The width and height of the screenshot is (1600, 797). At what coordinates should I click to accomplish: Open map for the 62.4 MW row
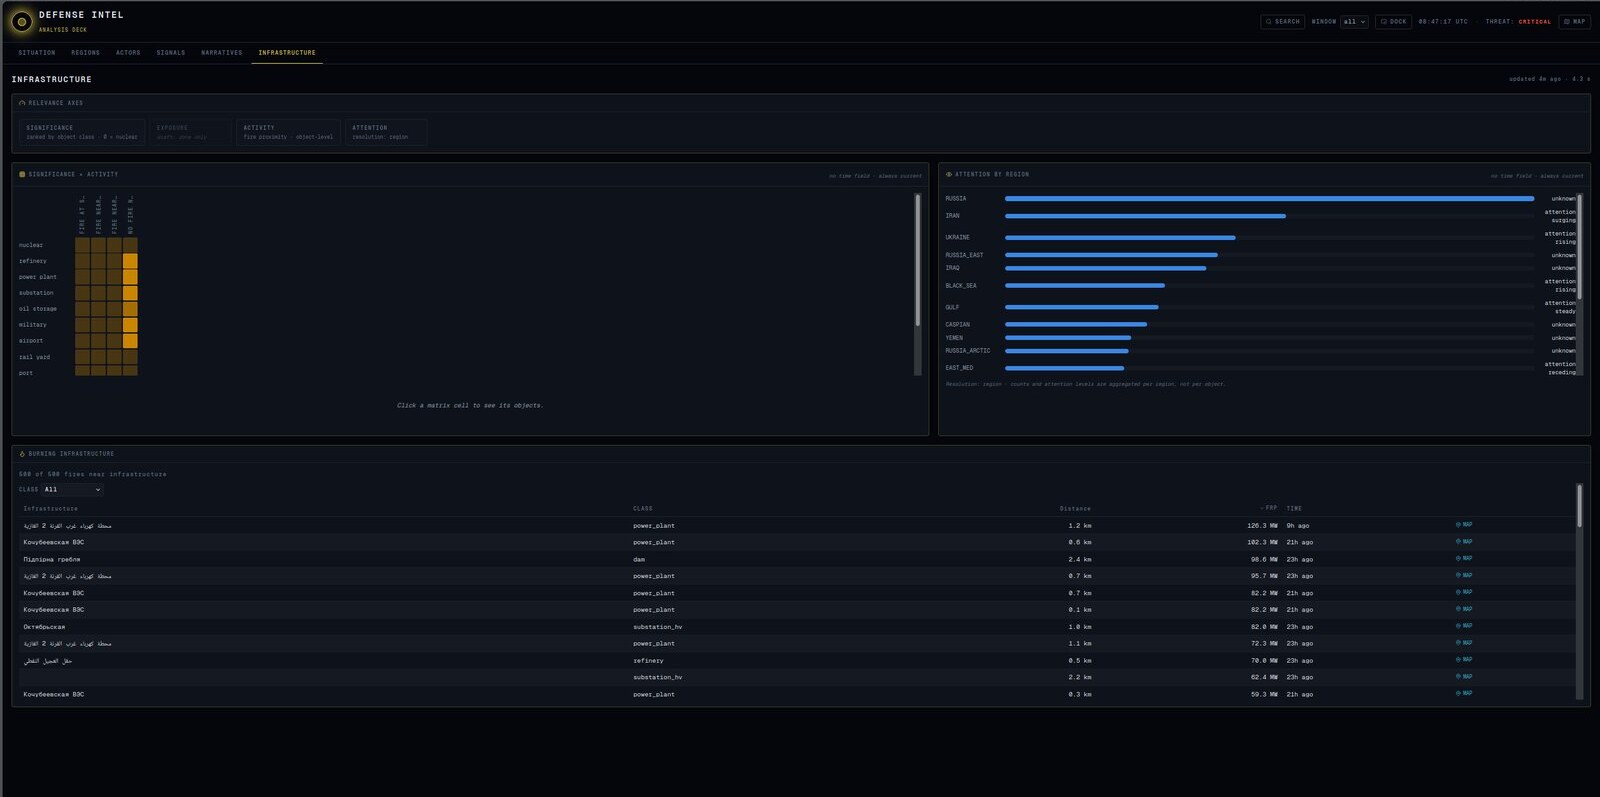[x=1464, y=677]
